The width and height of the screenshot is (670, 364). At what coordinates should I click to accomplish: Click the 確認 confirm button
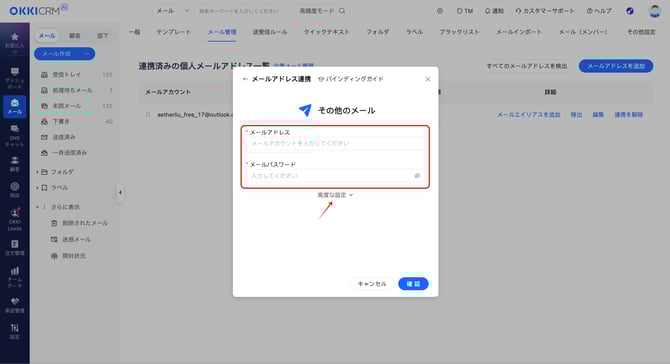point(413,284)
